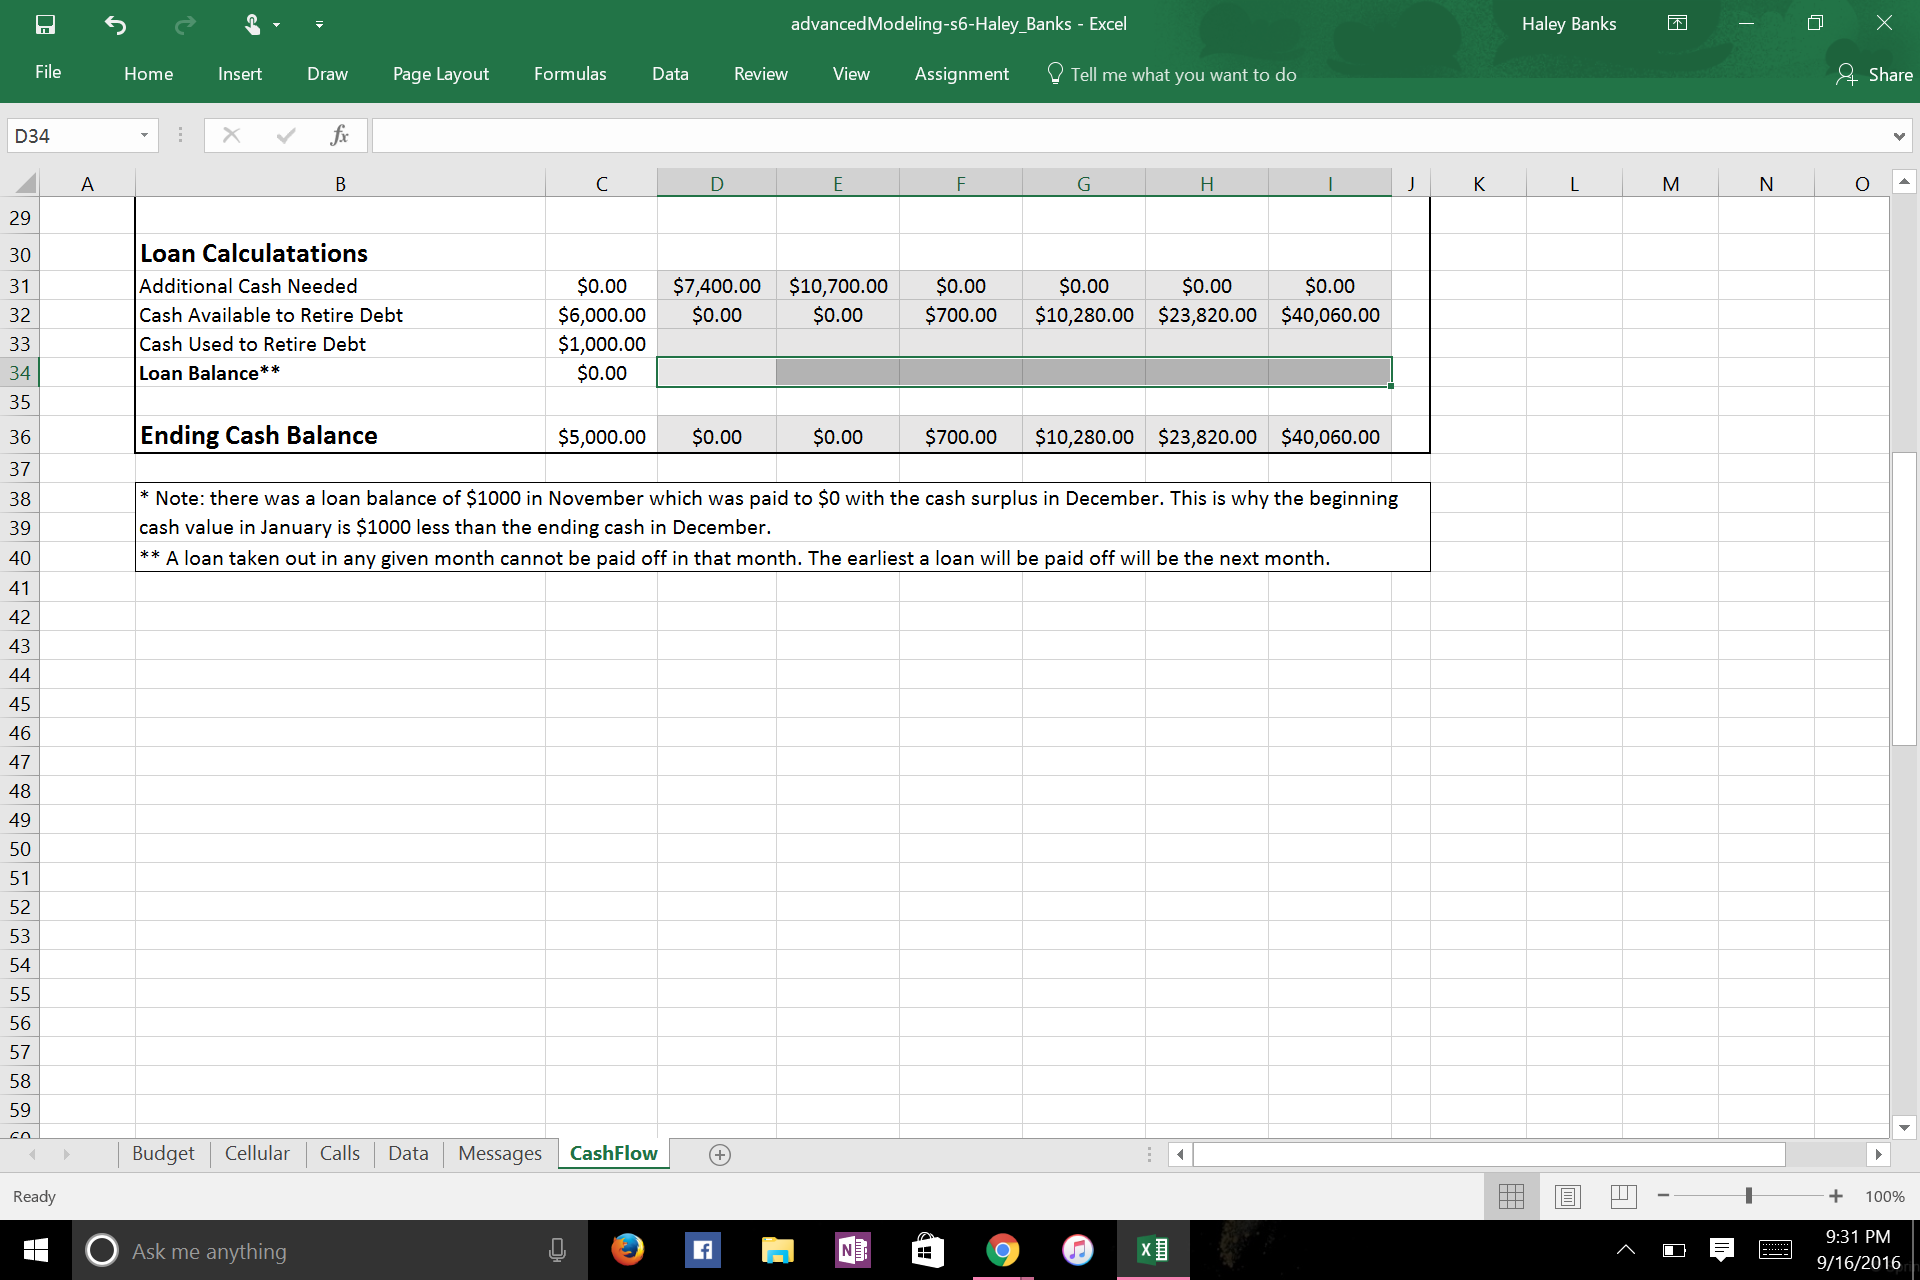Switch to Normal view icon

(1511, 1196)
